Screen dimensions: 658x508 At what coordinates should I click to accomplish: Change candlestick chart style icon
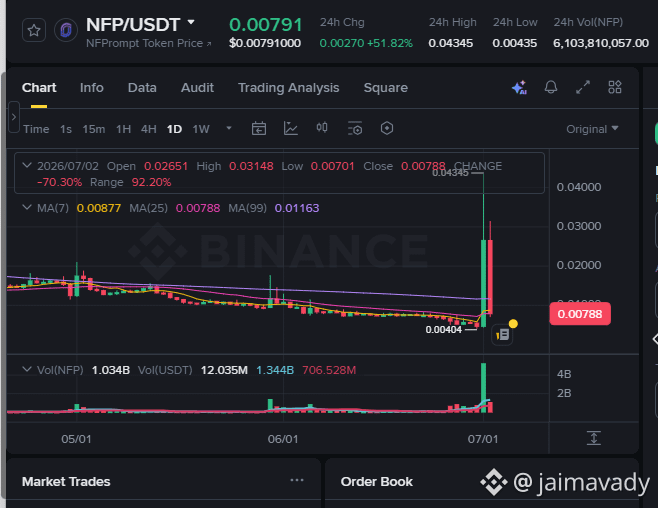[x=322, y=128]
